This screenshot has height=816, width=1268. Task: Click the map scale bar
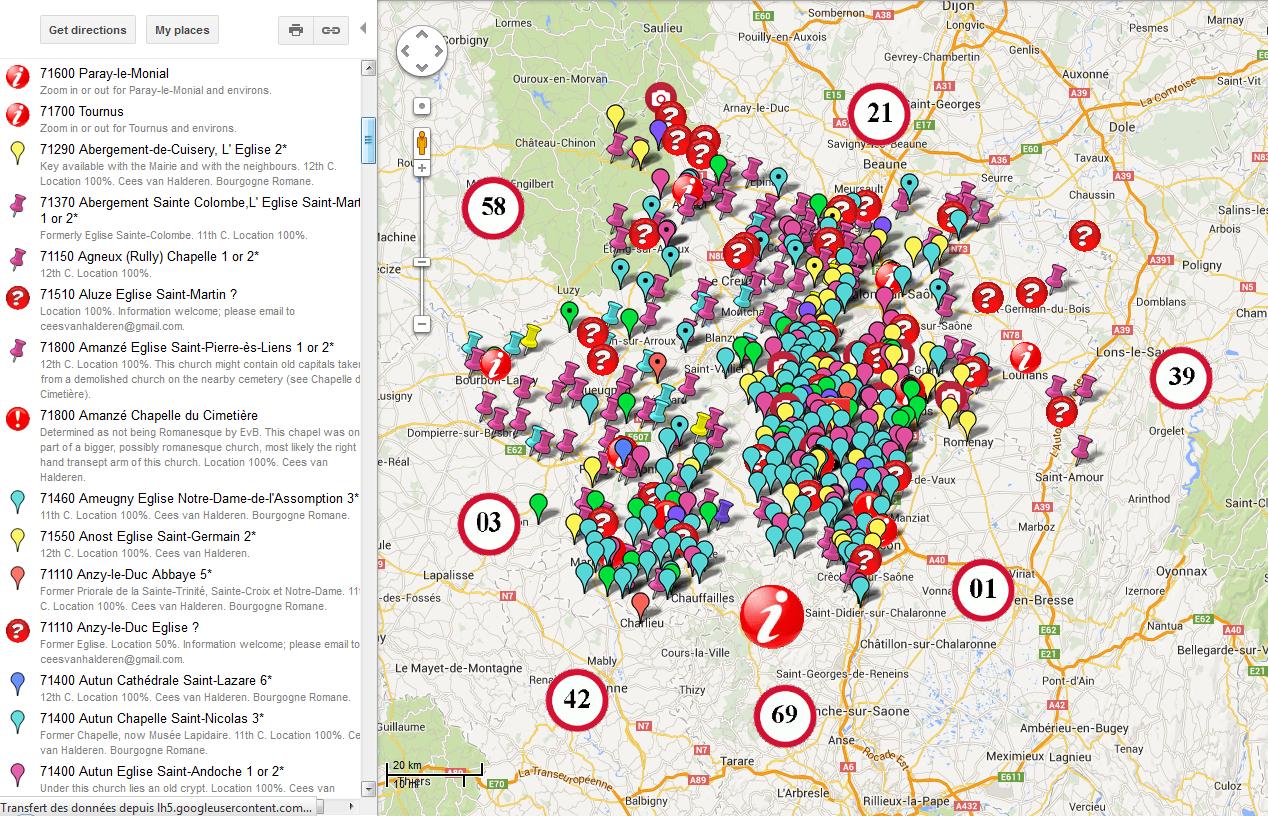click(434, 773)
